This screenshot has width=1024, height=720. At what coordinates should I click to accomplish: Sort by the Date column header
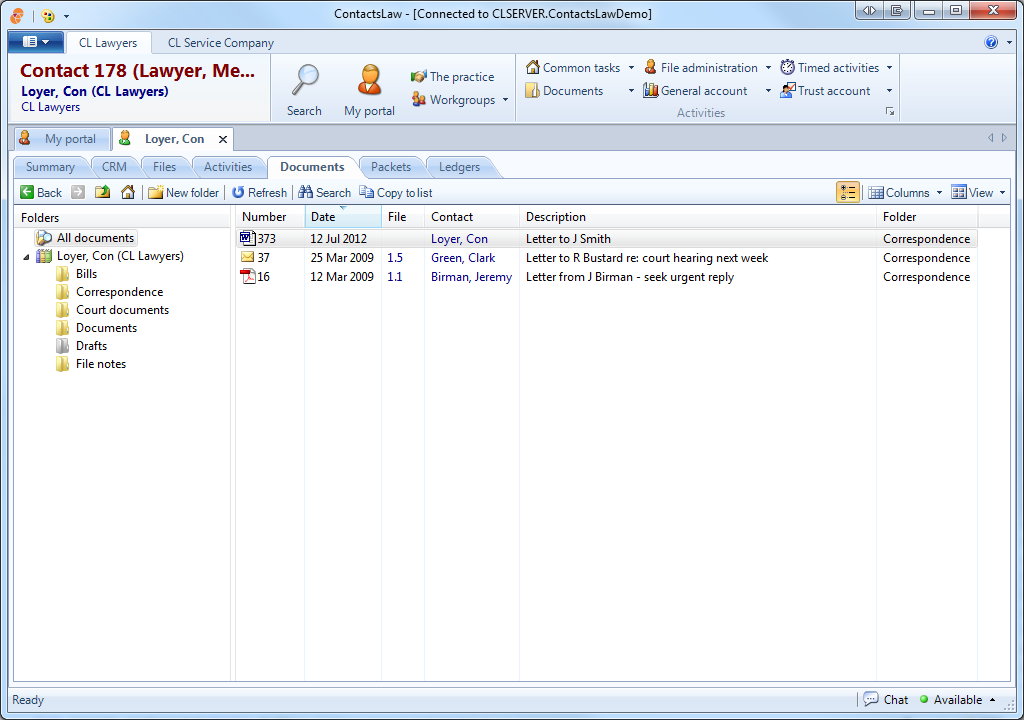point(343,216)
